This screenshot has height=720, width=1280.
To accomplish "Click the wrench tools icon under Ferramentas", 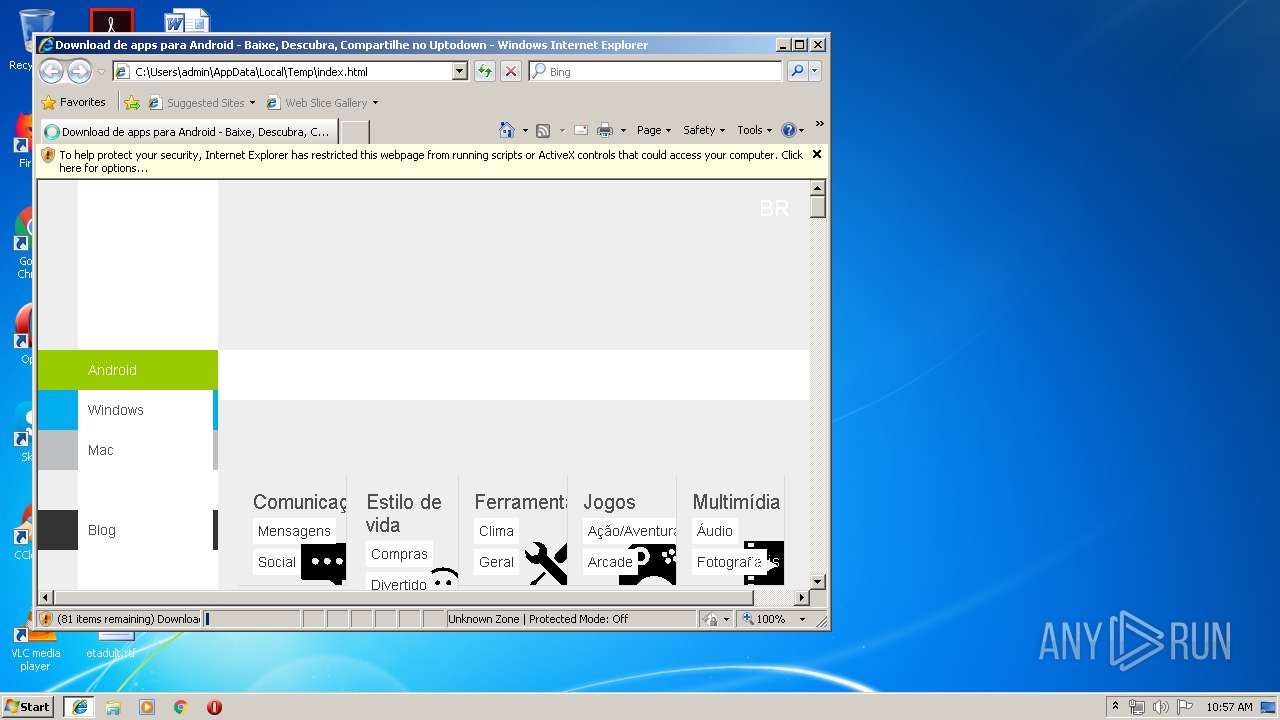I will (x=546, y=563).
